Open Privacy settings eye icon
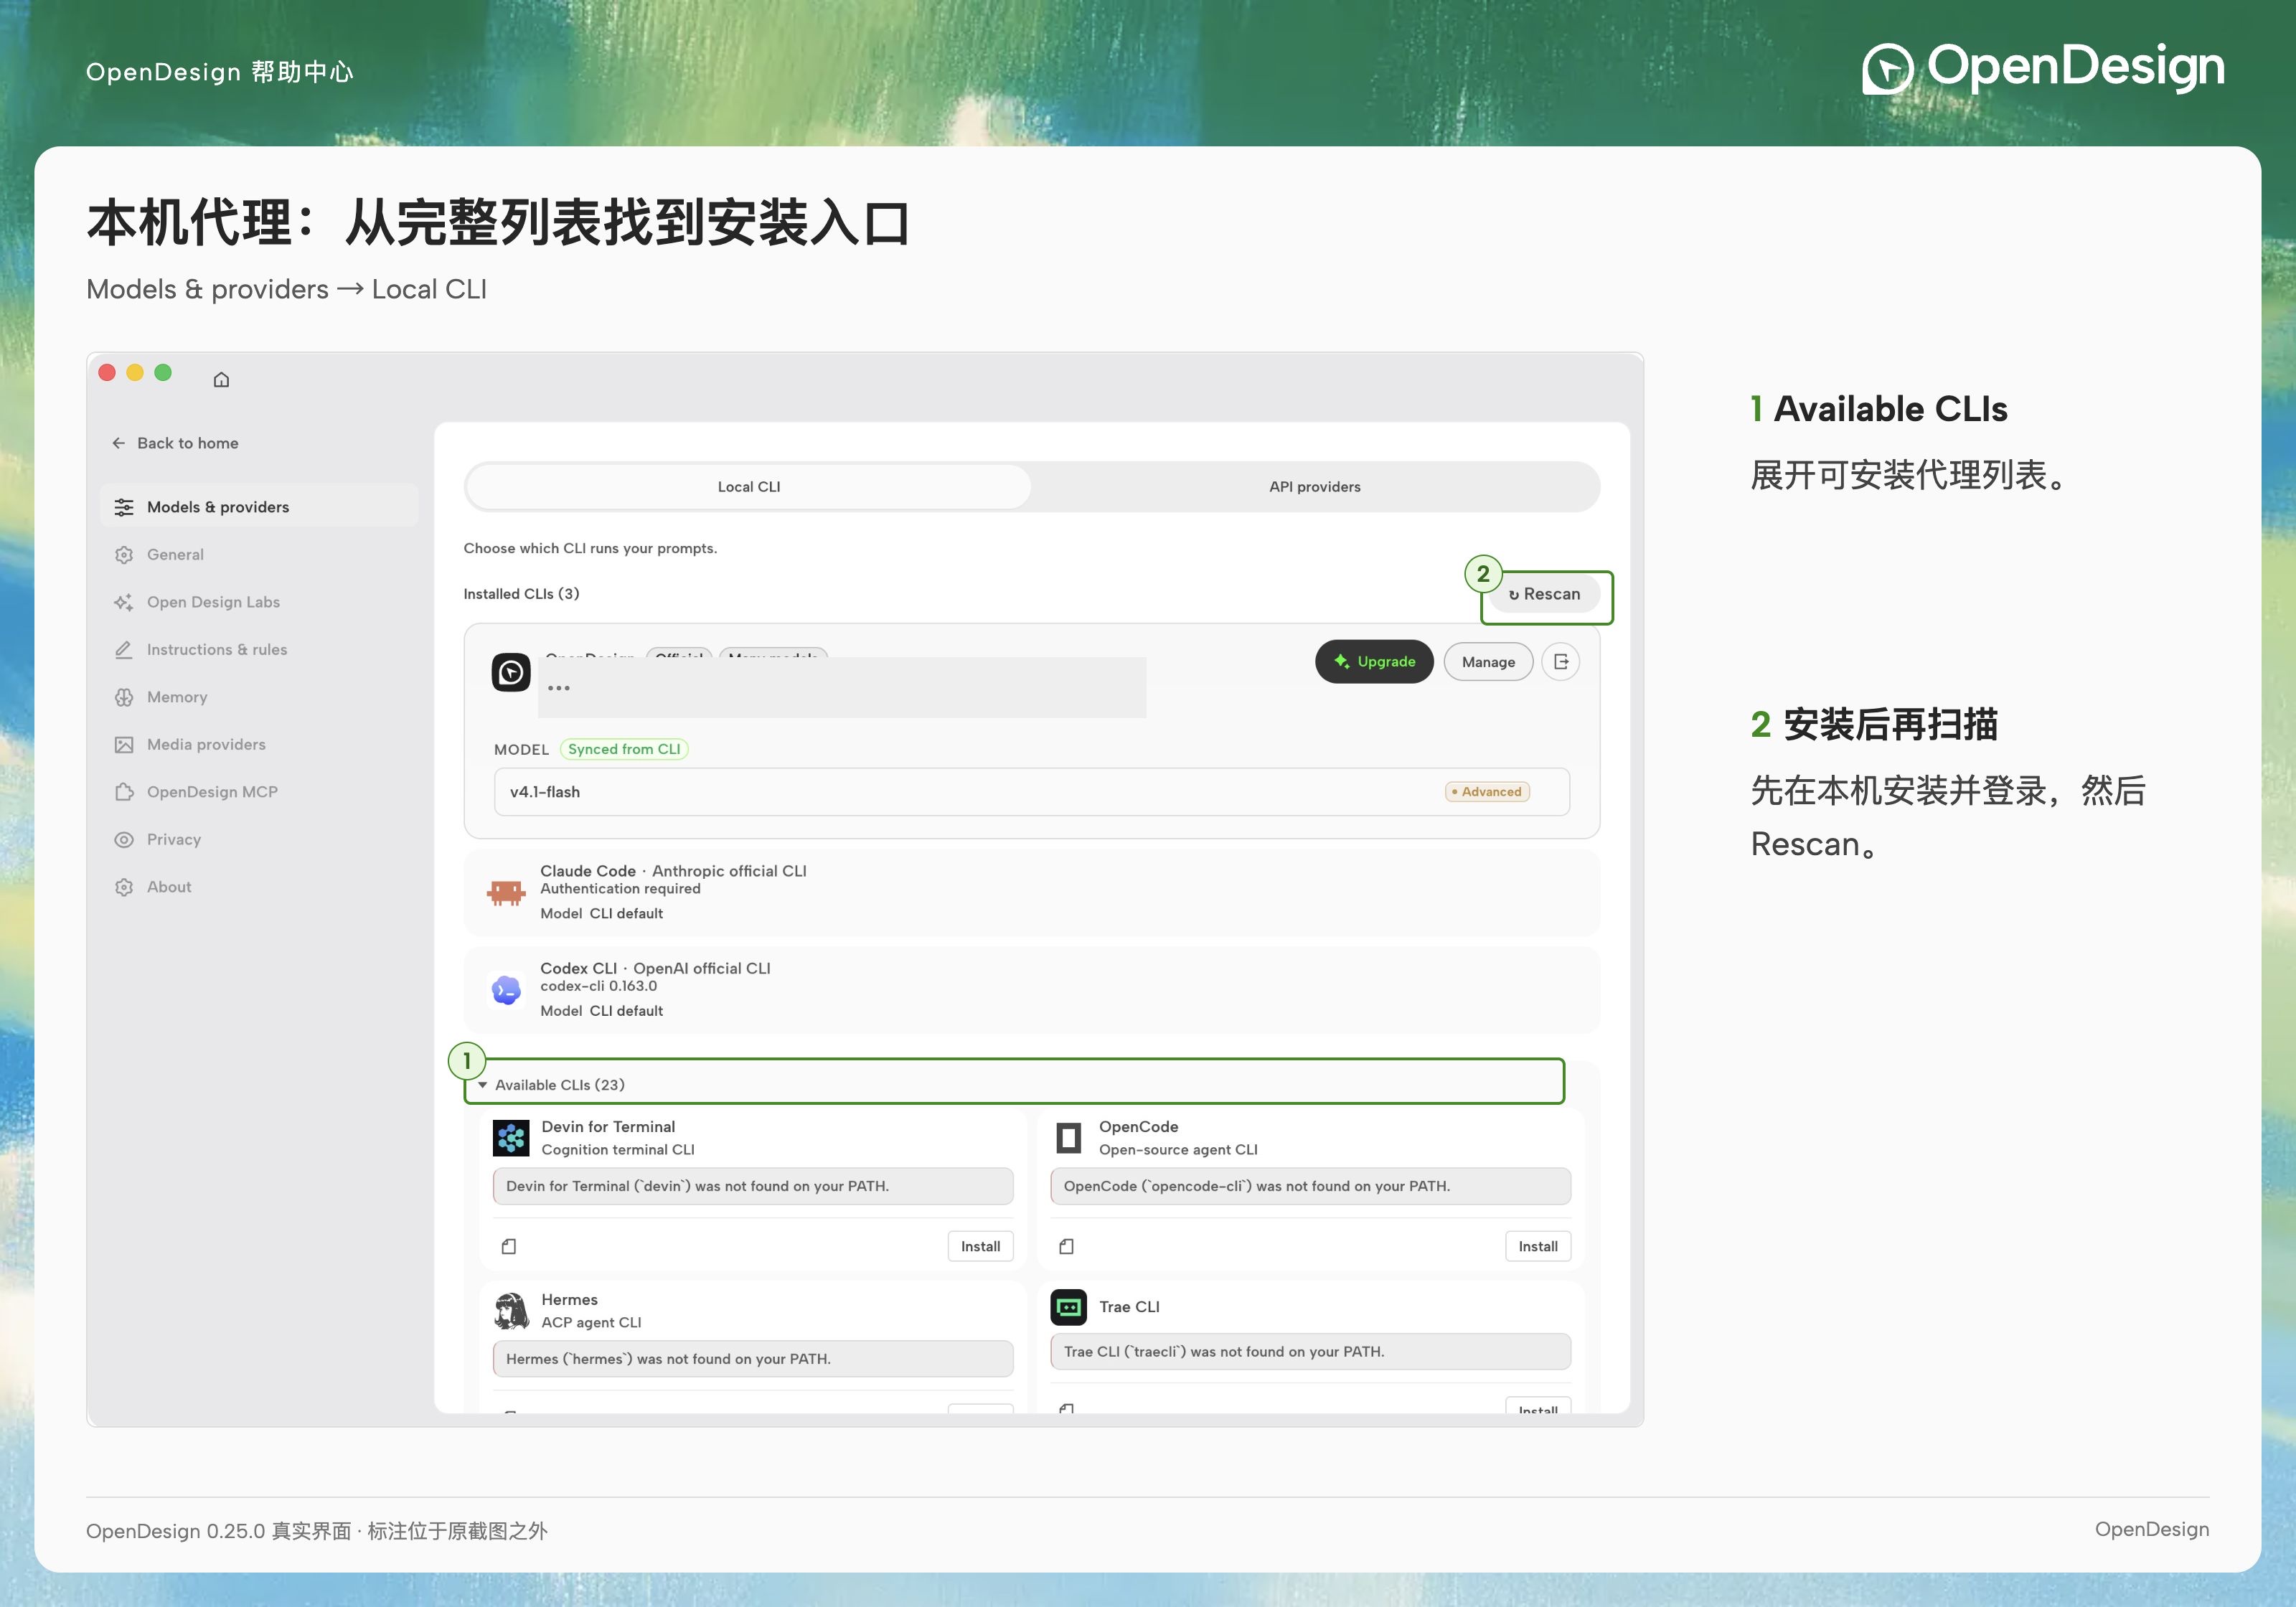2296x1607 pixels. tap(124, 839)
